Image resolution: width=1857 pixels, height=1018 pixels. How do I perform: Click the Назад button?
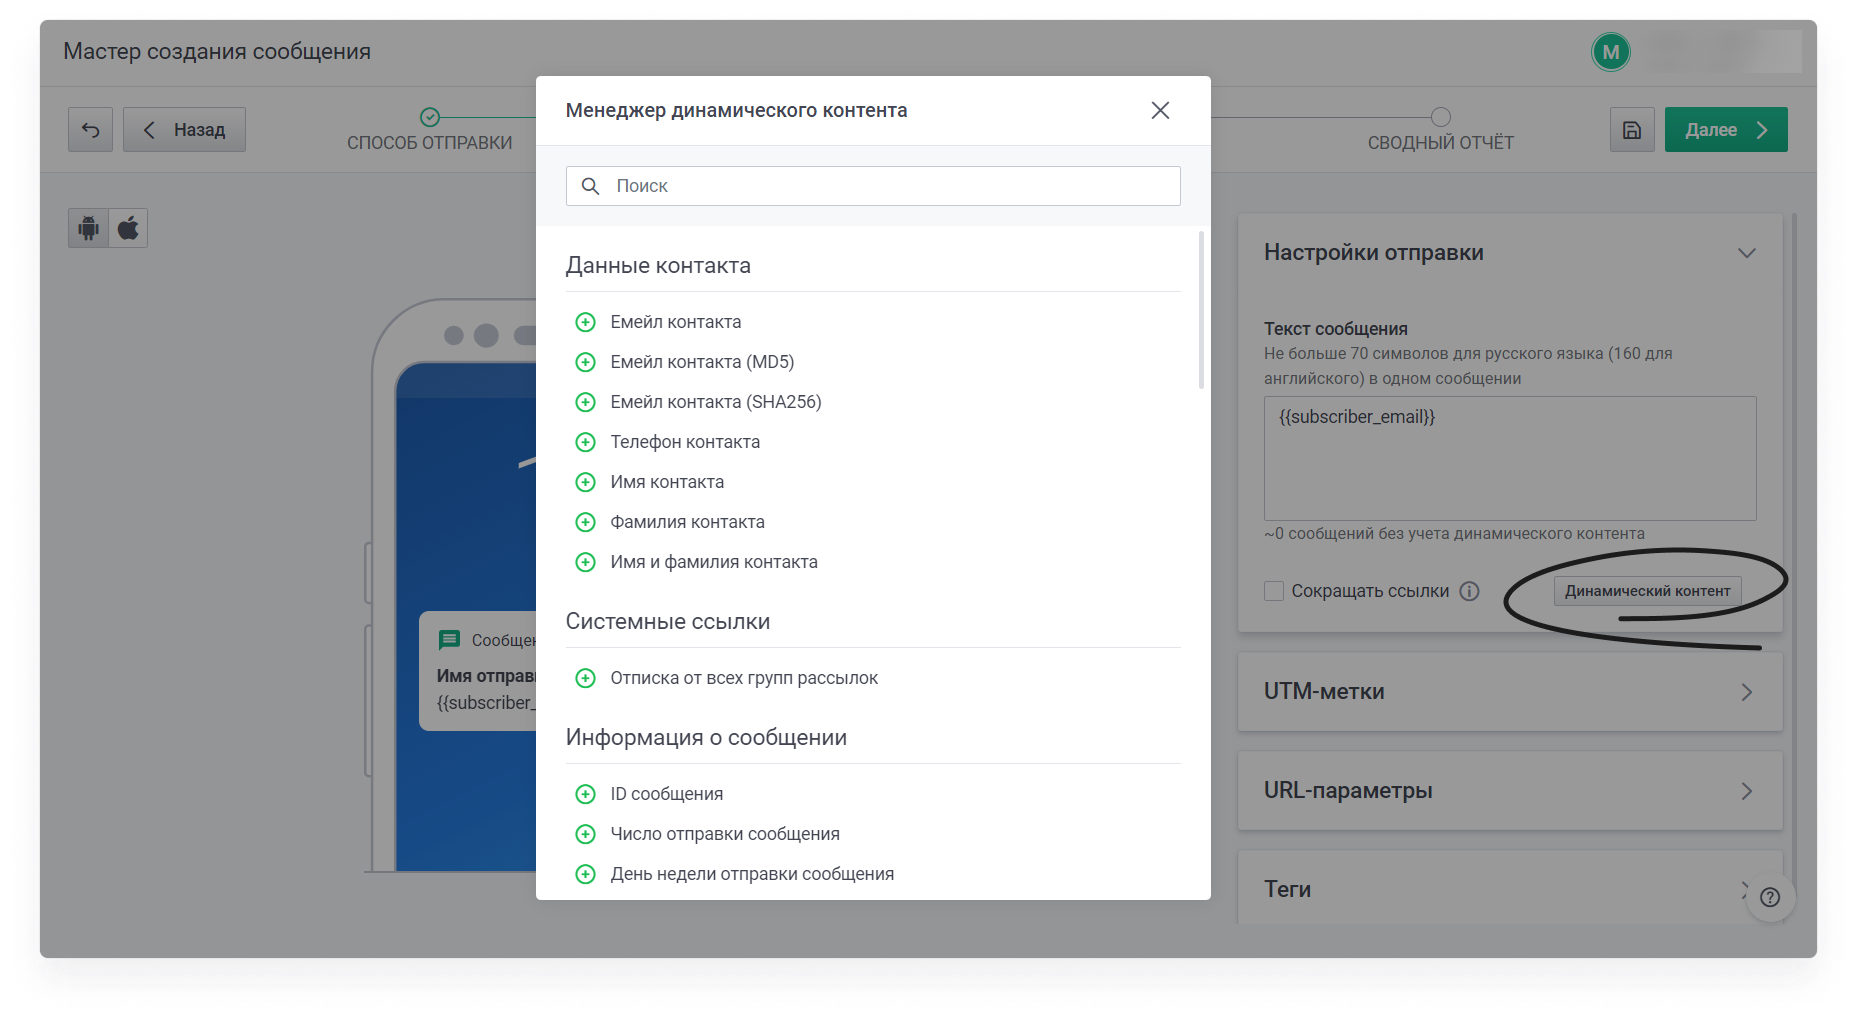(x=184, y=130)
